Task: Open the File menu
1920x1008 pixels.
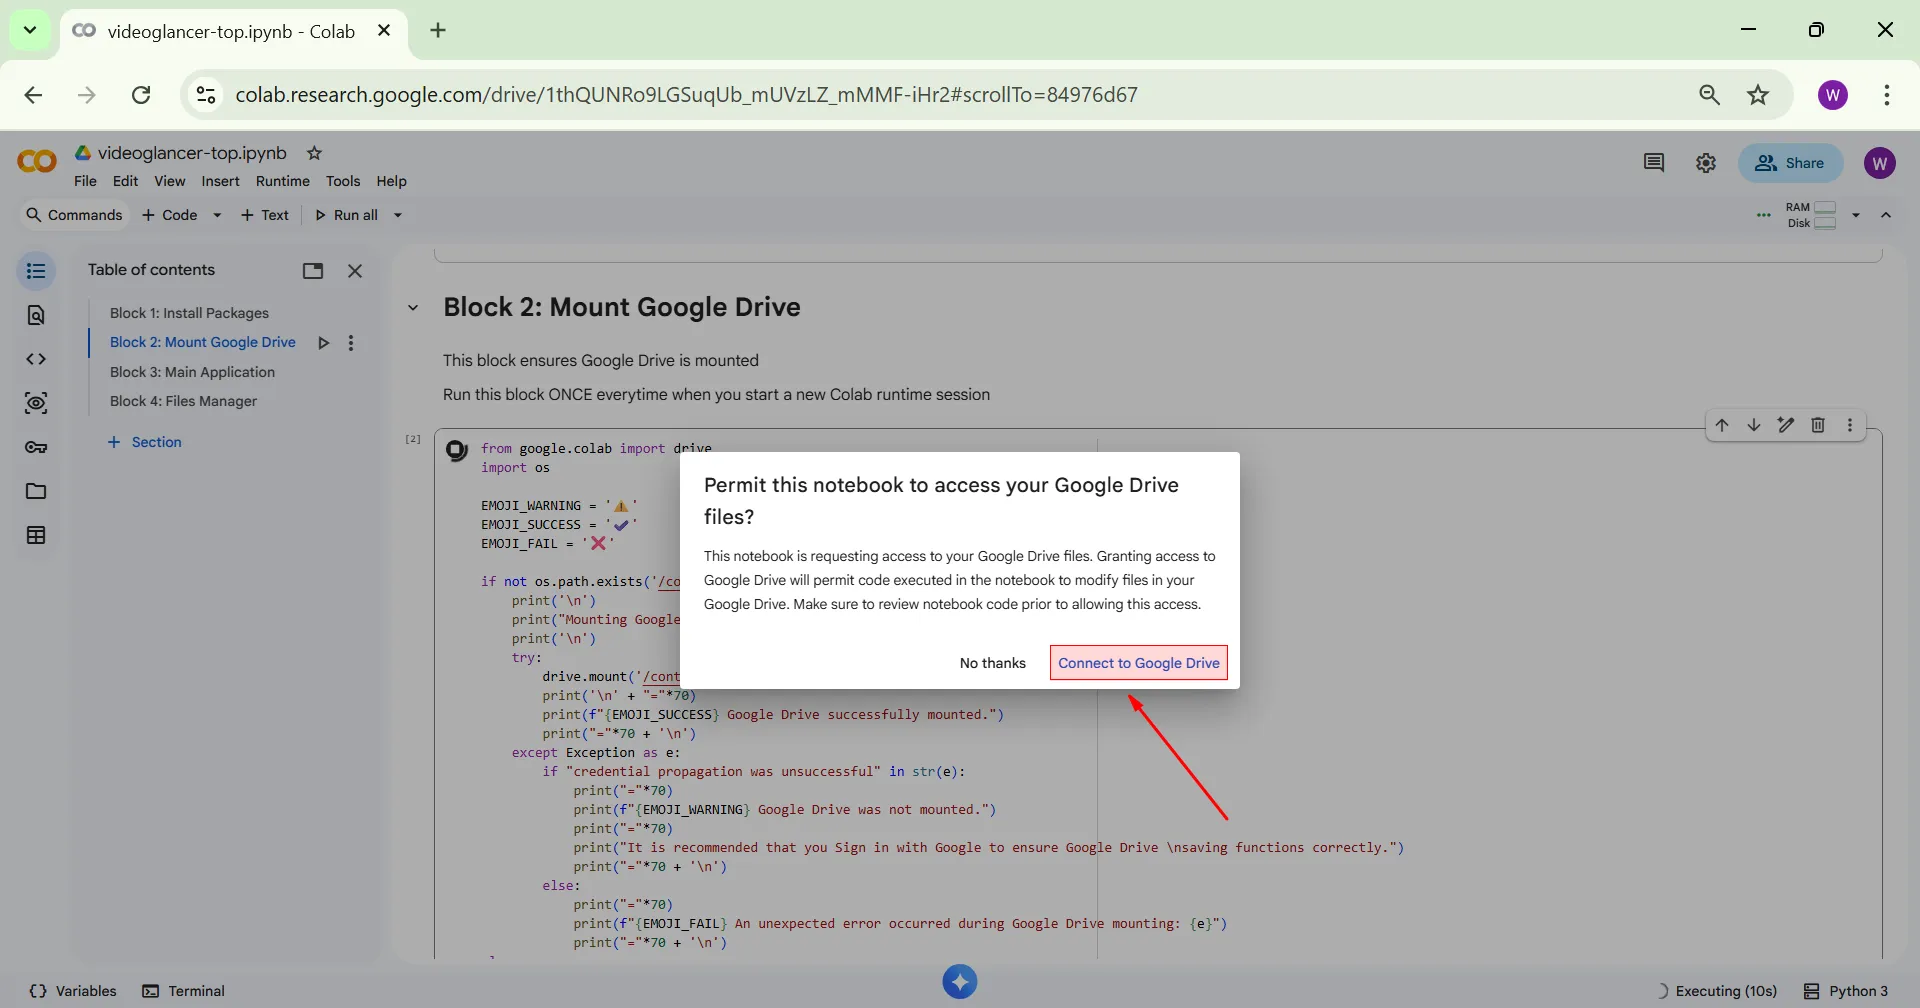Action: tap(85, 181)
